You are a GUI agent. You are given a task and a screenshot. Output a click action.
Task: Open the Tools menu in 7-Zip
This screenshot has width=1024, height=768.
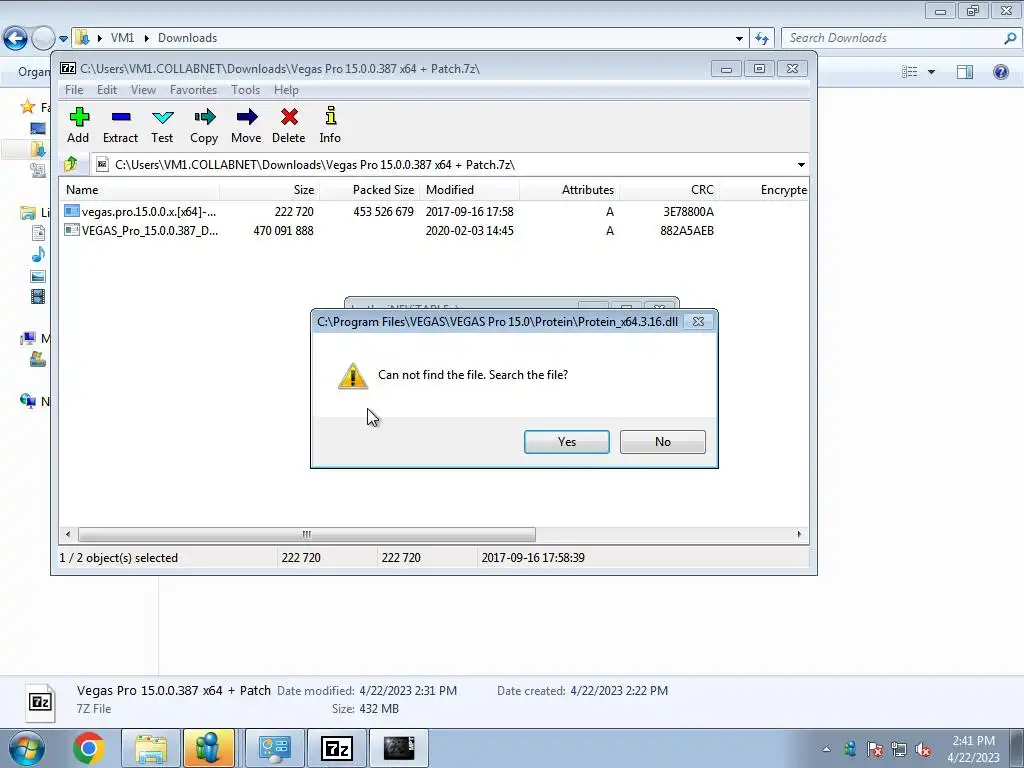246,90
